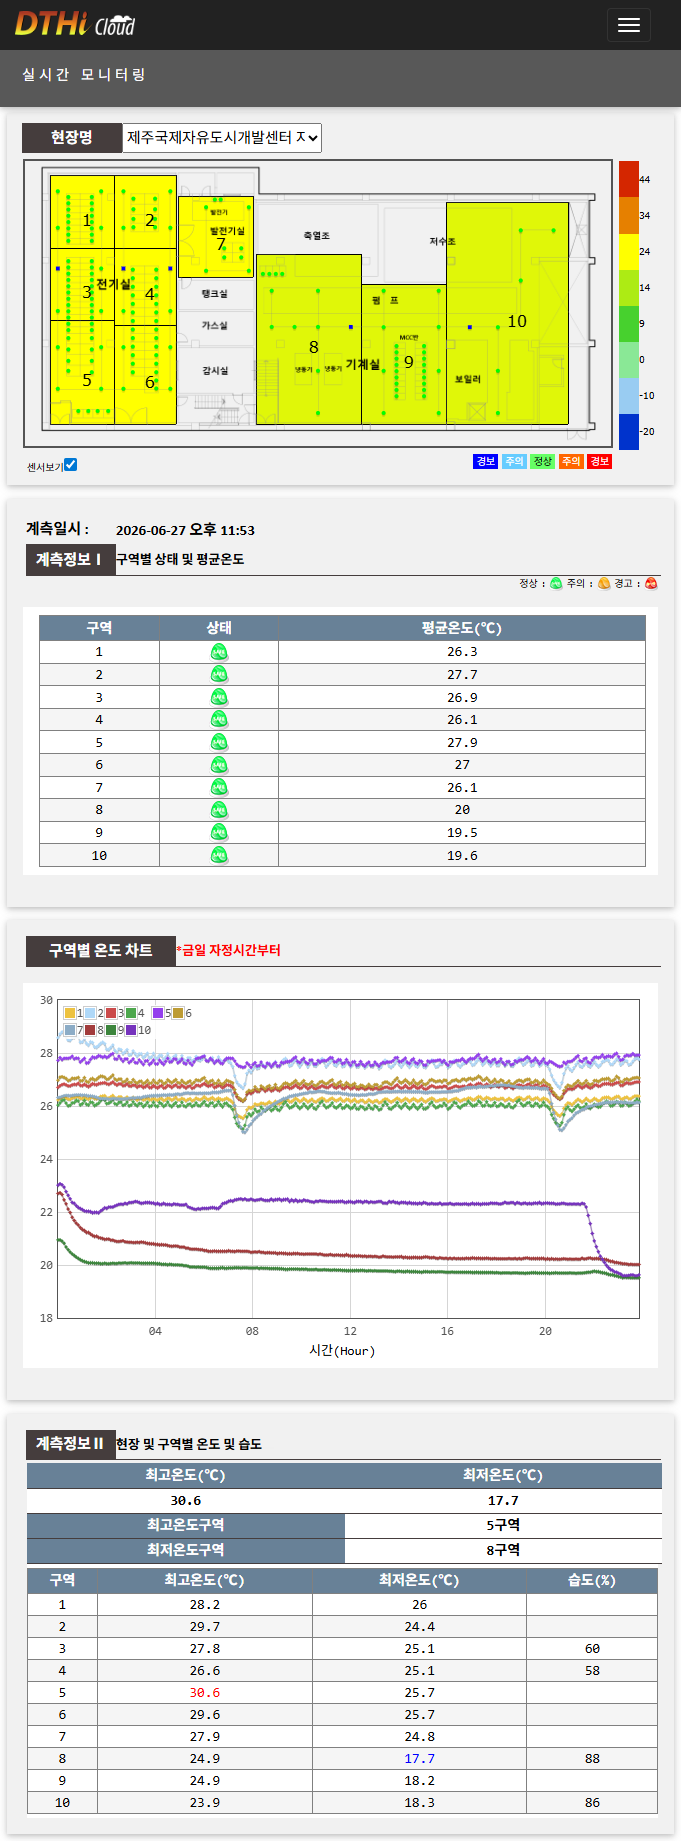Click the 8구역 lowest temperature zone value
Screen dimensions: 681x1841
(x=503, y=1550)
